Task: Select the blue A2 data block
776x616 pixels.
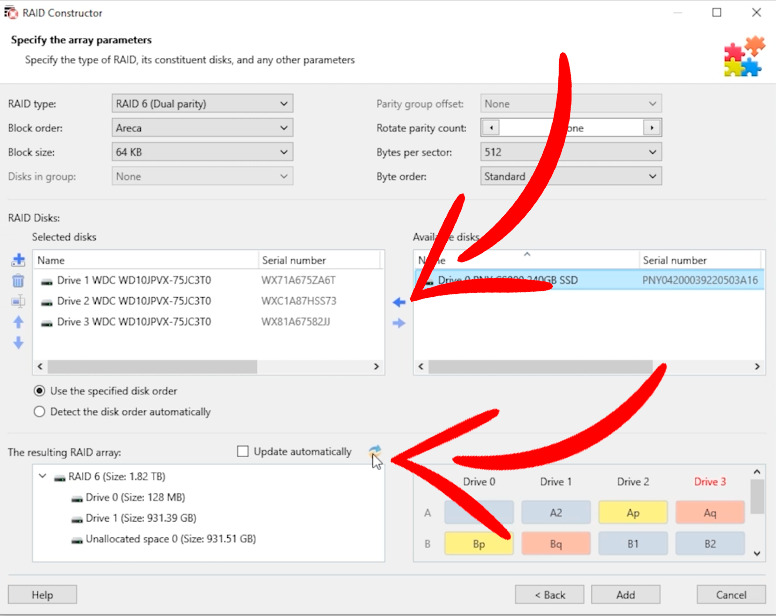Action: pos(556,513)
